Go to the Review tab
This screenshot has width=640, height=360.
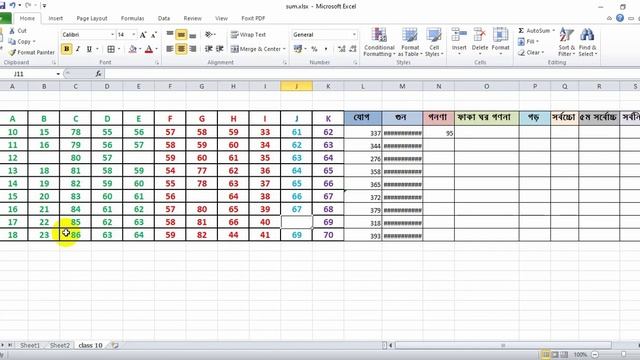click(192, 18)
